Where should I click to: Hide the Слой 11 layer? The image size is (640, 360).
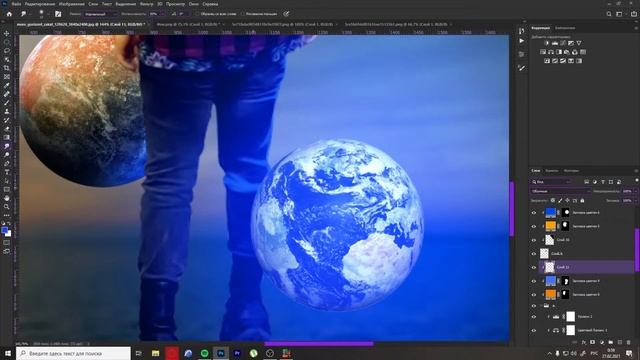tap(533, 267)
